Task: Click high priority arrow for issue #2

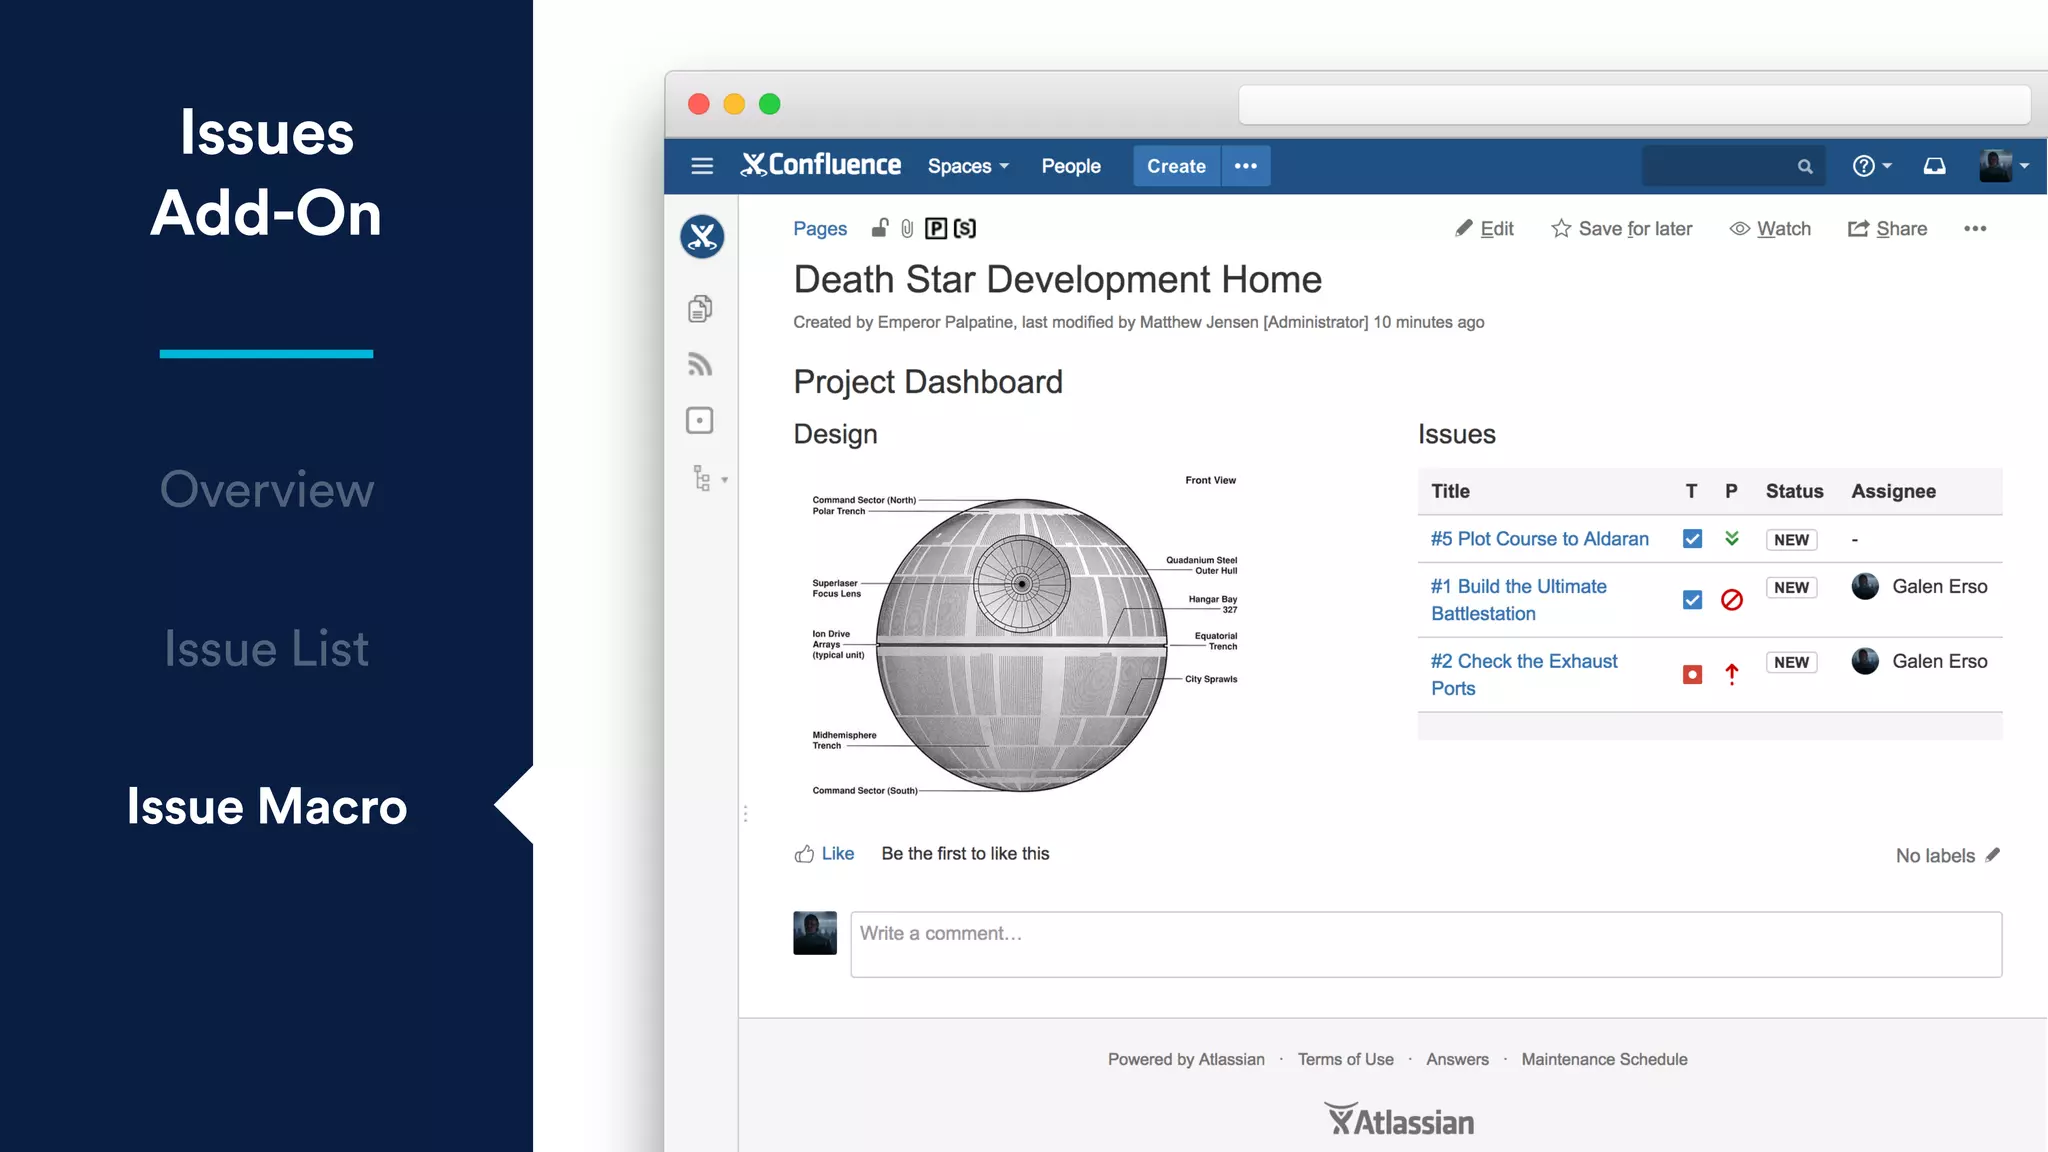Action: [x=1732, y=675]
